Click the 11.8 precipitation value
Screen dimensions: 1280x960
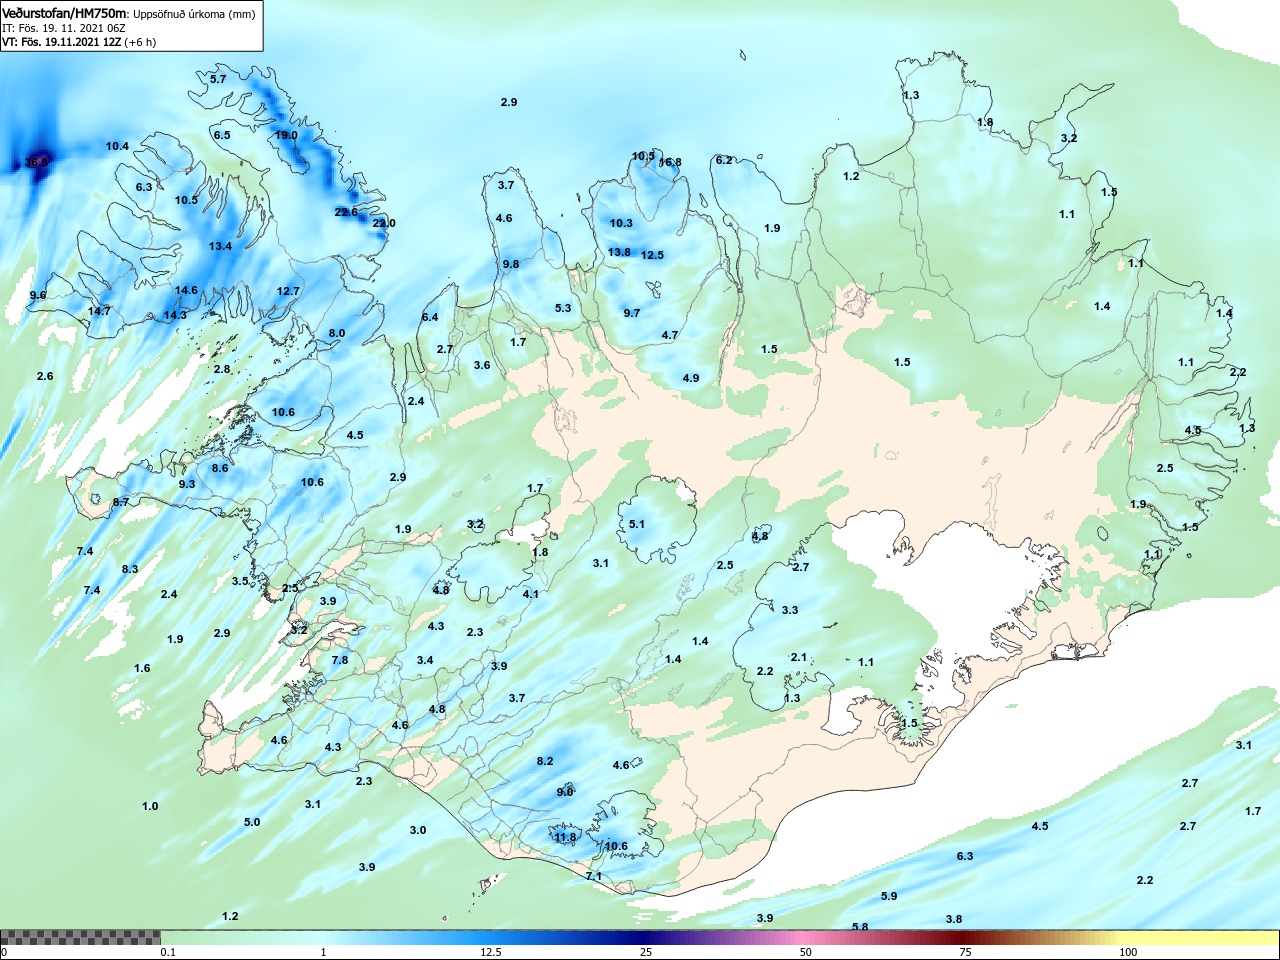(x=566, y=838)
